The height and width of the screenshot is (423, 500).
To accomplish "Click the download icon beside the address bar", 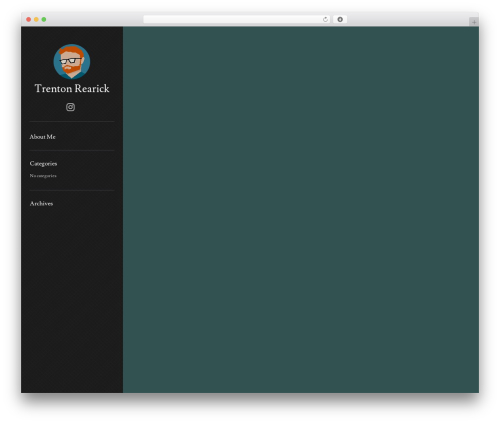I will click(x=340, y=20).
